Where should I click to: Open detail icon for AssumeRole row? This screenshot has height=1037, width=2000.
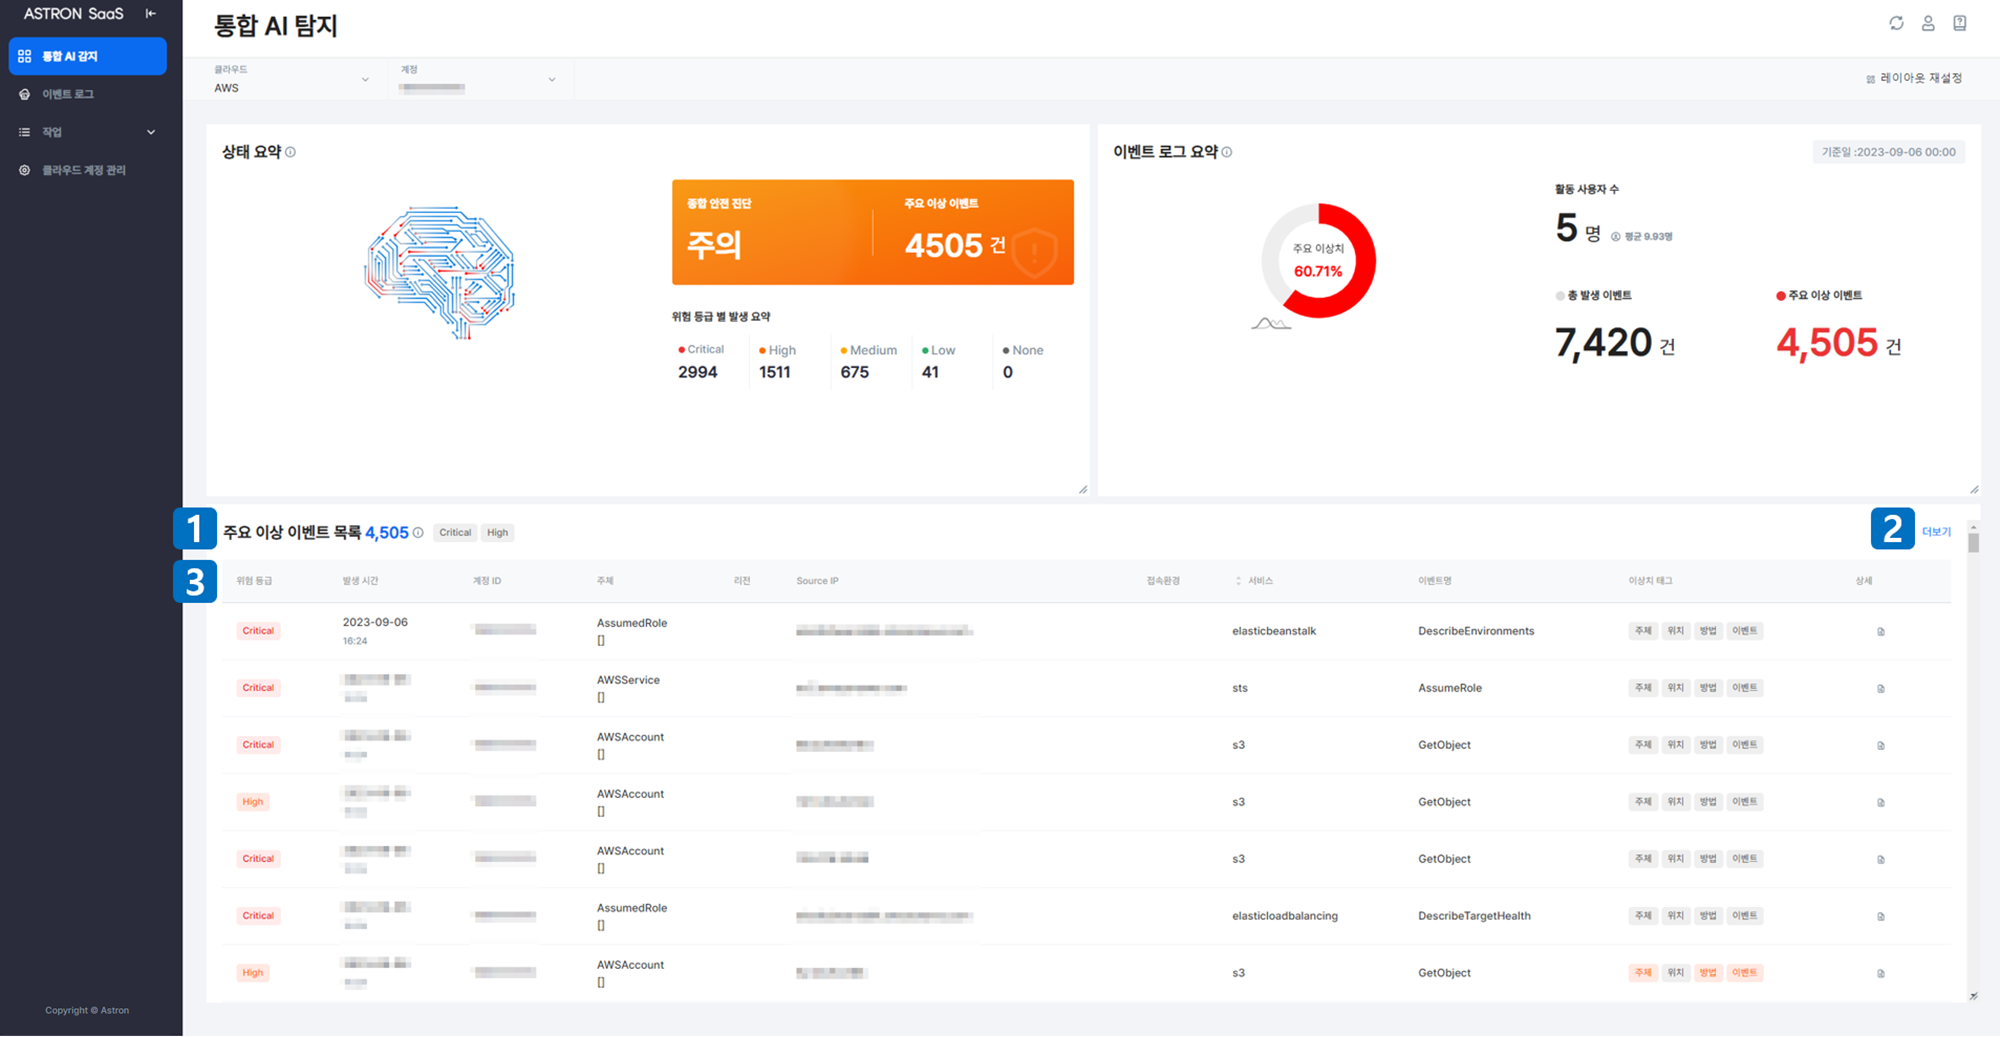pos(1881,689)
